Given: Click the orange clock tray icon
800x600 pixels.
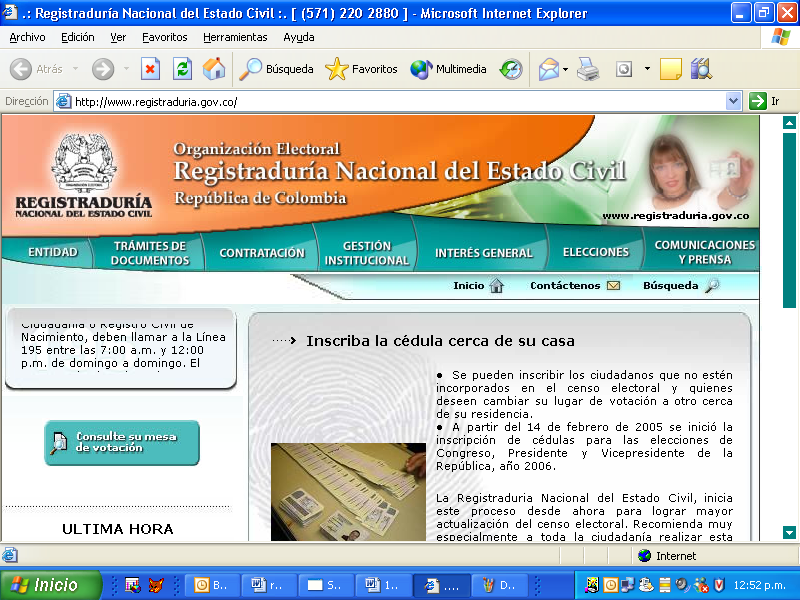Looking at the screenshot, I should [x=610, y=585].
